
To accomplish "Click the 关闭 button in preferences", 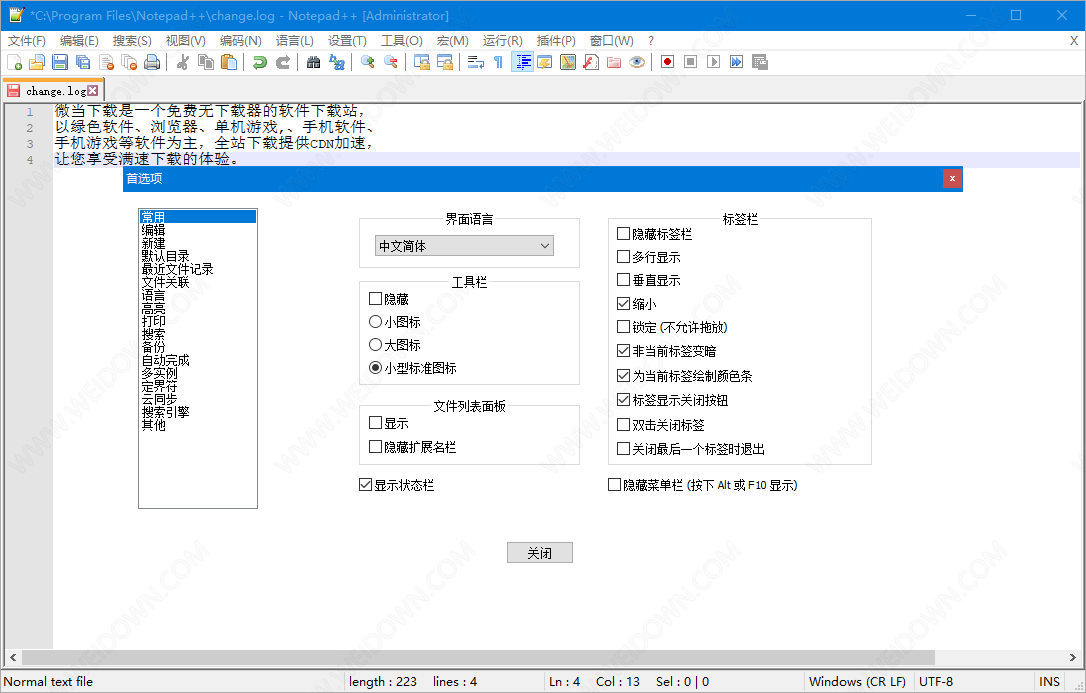I will pos(540,552).
